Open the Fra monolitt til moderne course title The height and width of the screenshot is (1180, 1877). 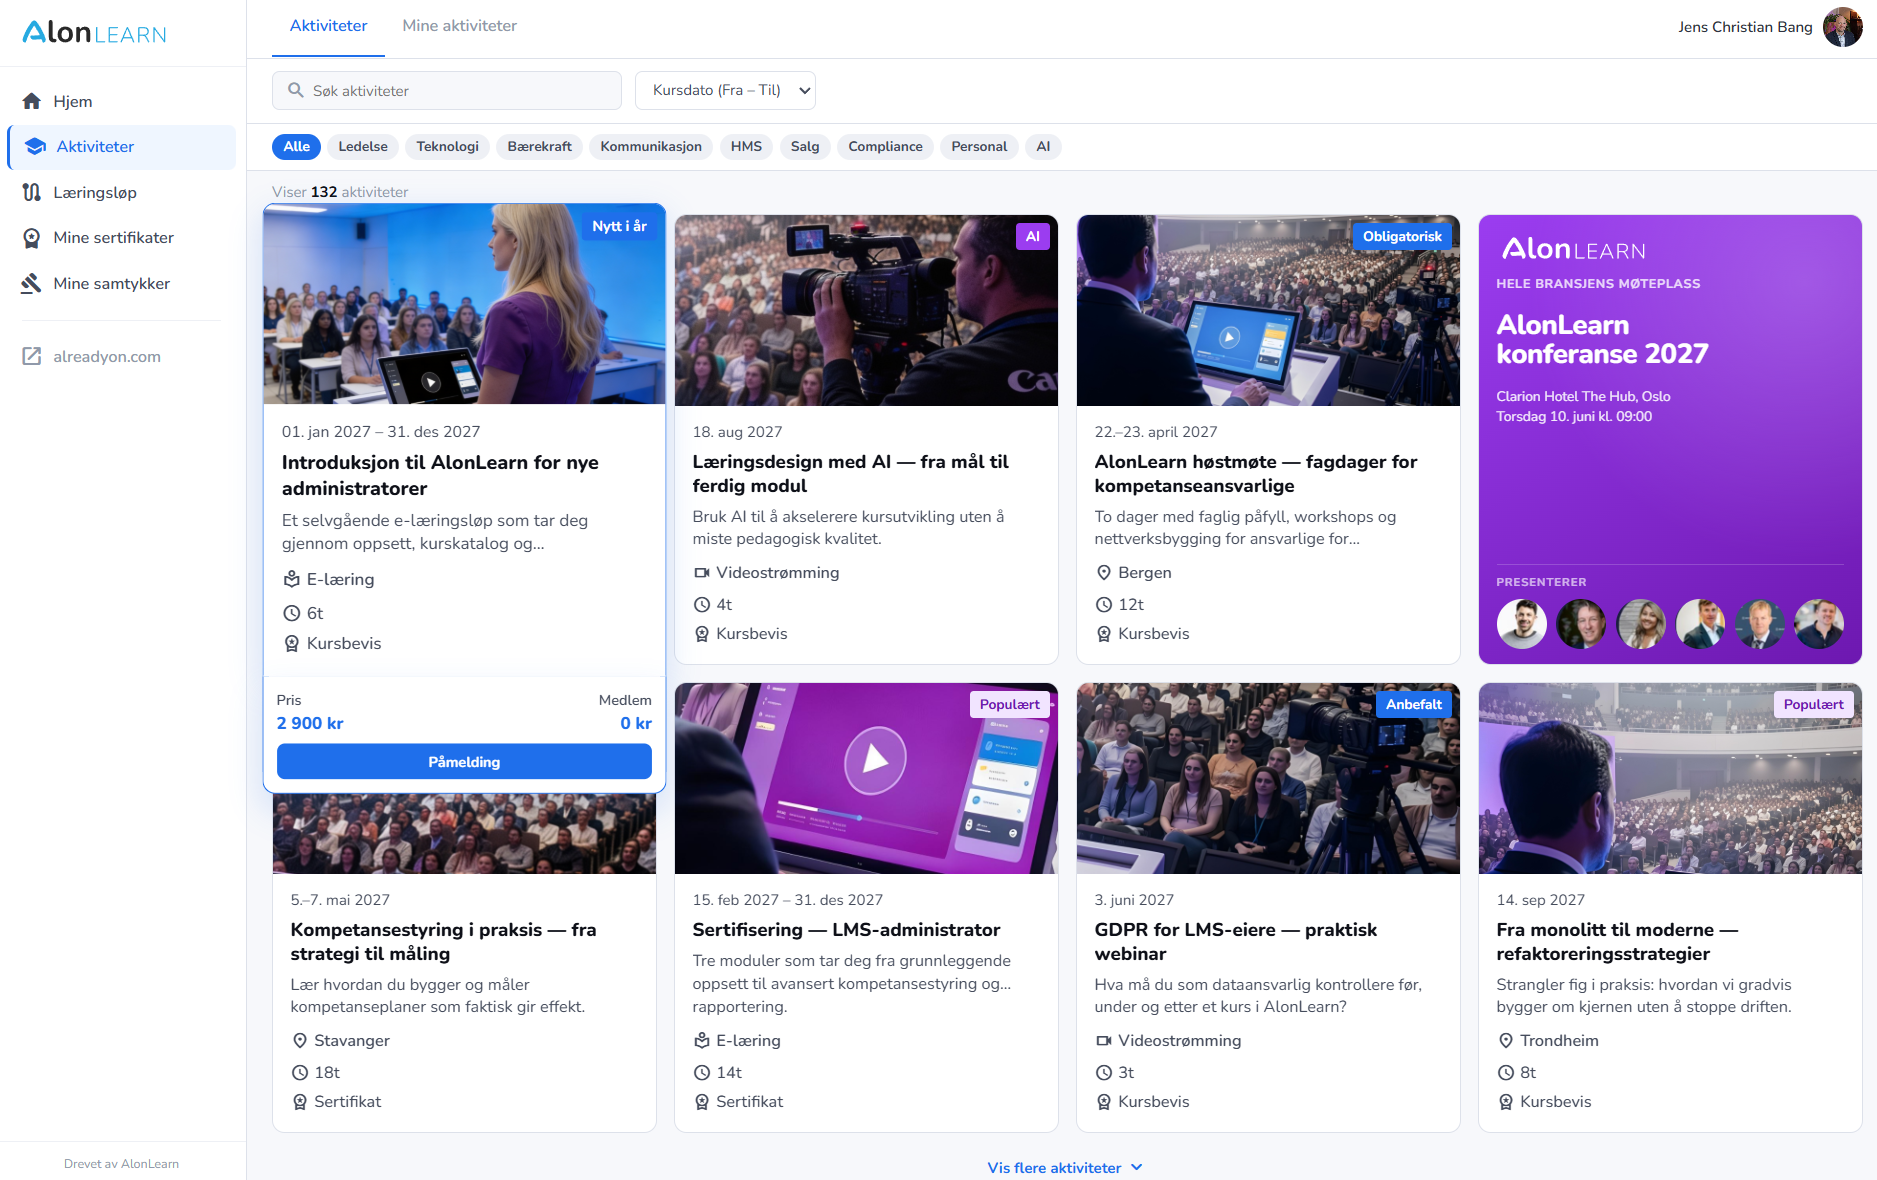tap(1617, 942)
